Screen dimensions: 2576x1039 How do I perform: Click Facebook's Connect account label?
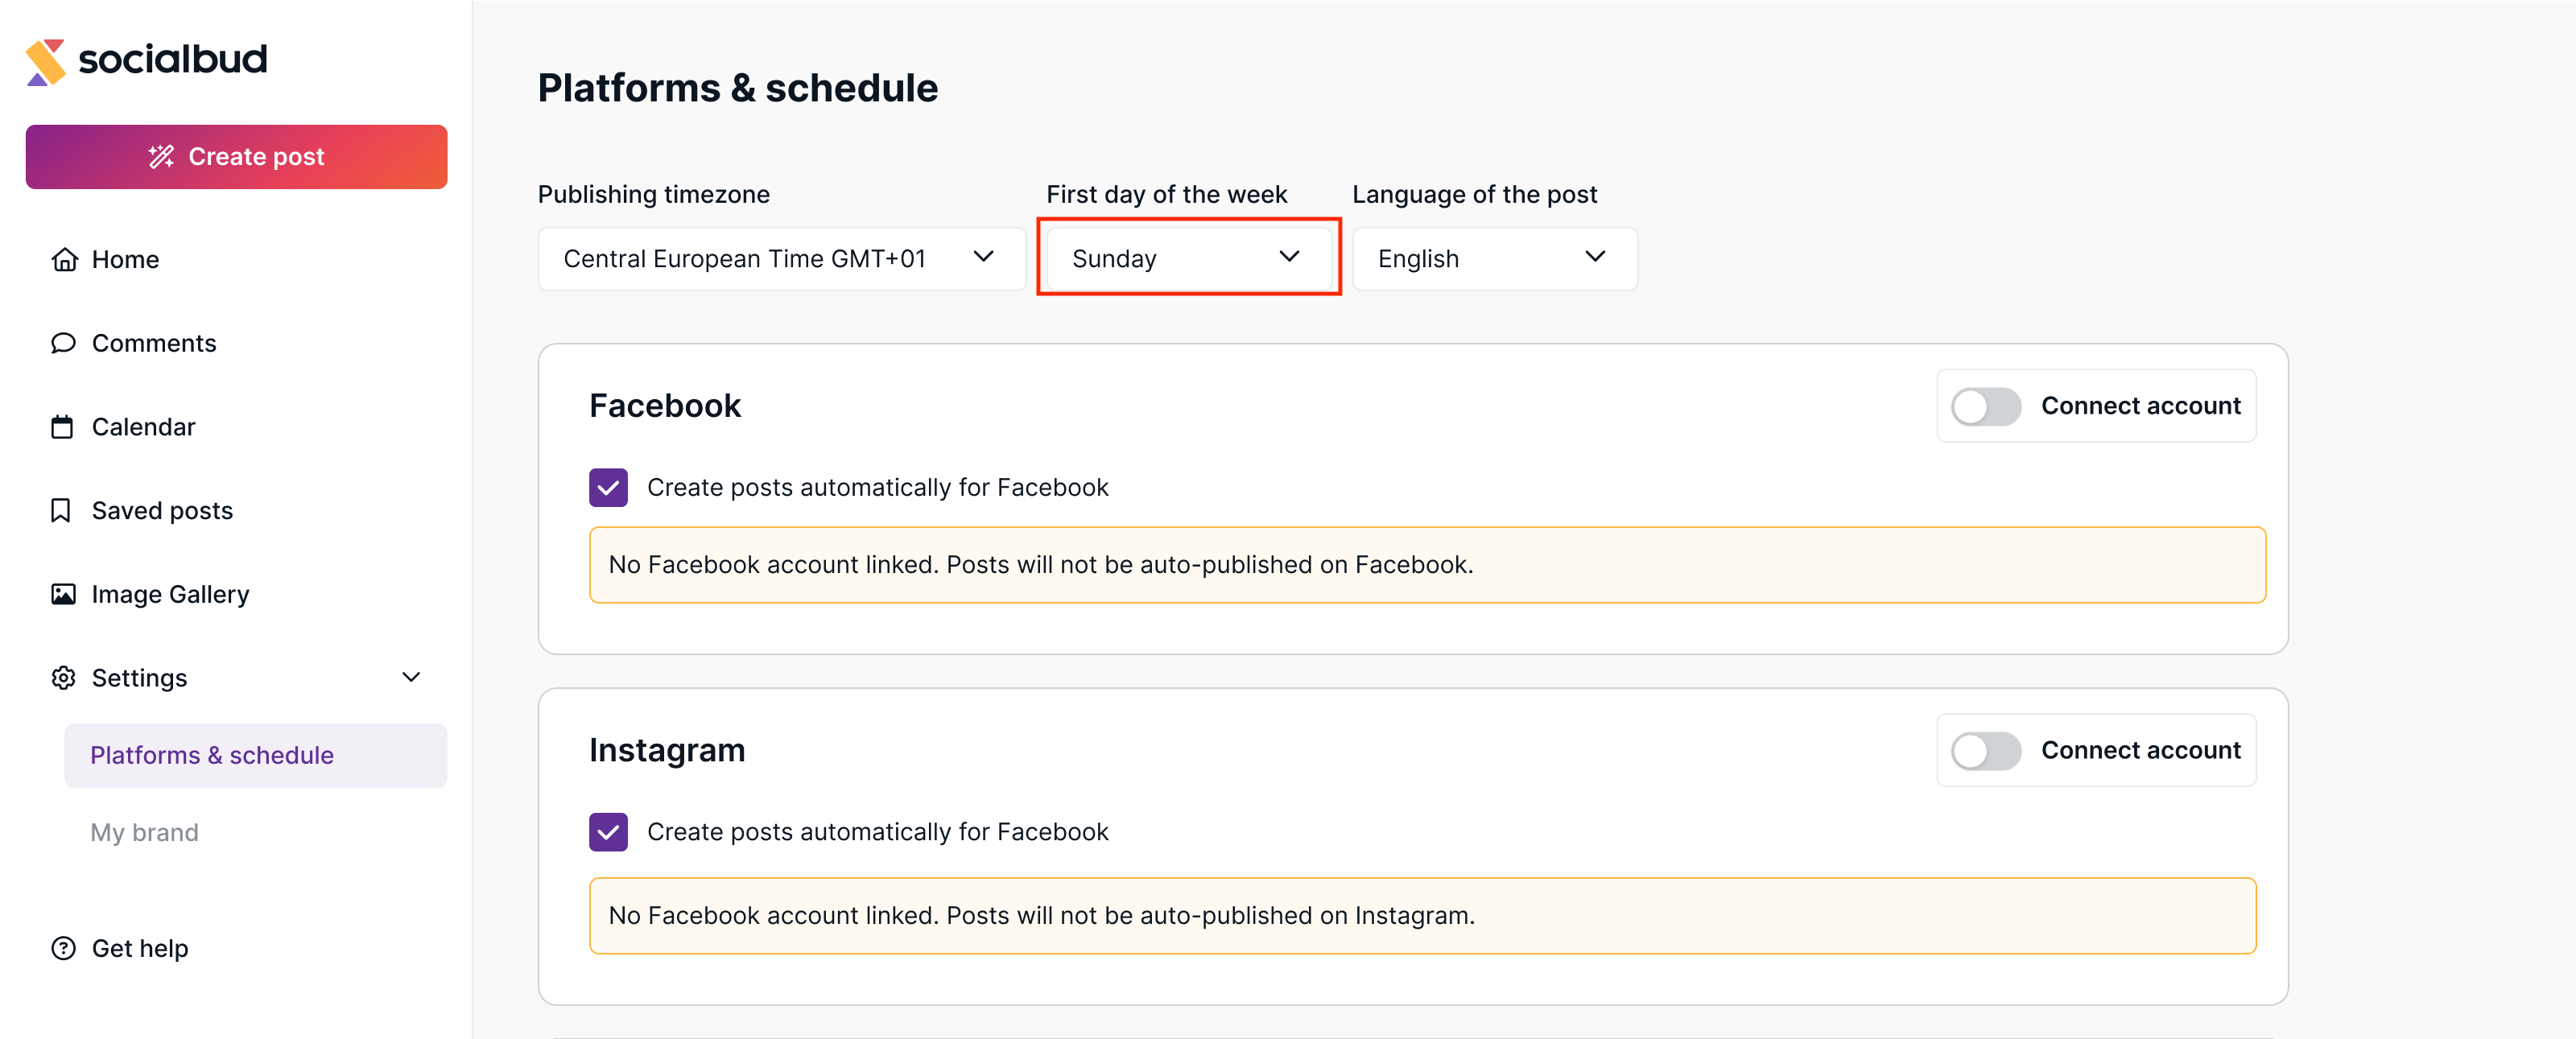point(2140,406)
